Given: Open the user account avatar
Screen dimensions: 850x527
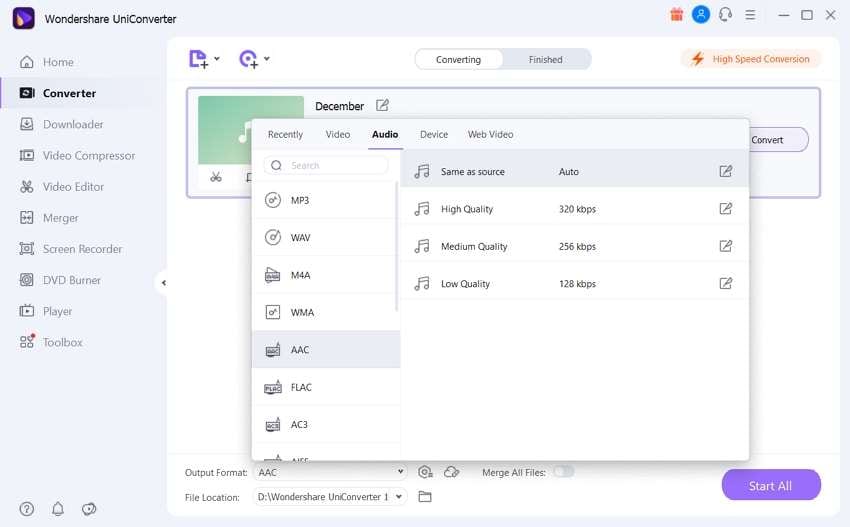Looking at the screenshot, I should (x=700, y=15).
